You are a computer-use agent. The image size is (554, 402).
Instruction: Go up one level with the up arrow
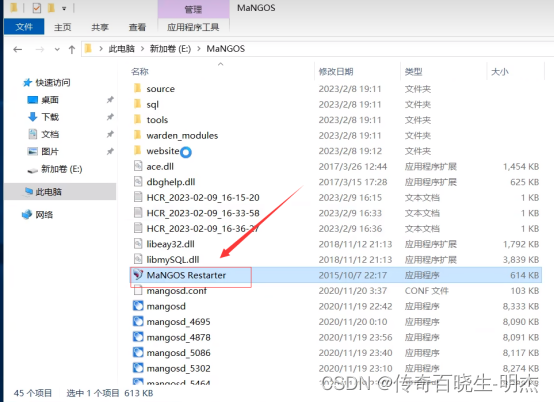[x=72, y=49]
